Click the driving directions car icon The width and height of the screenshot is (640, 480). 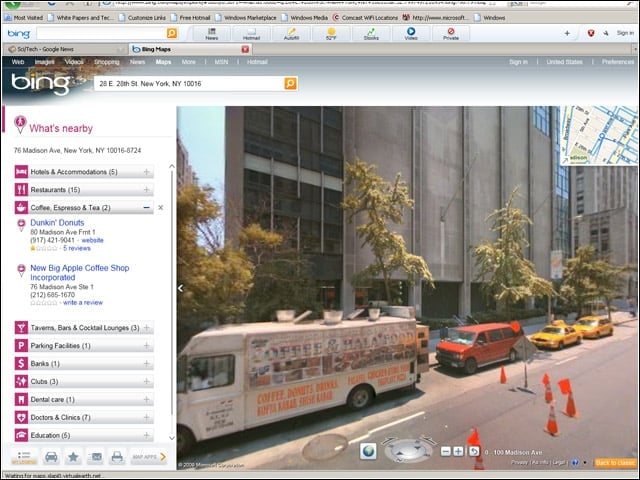tap(51, 457)
